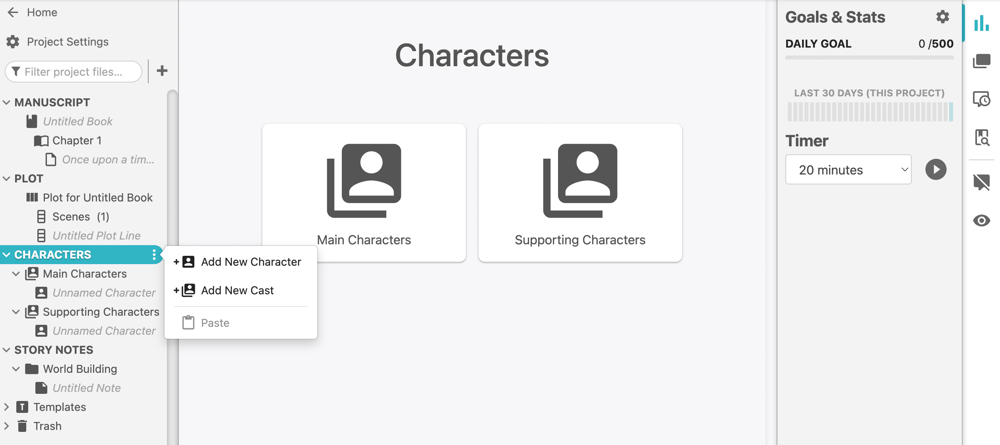The image size is (1000, 445).
Task: Open the 20 minutes timer dropdown
Action: (x=848, y=170)
